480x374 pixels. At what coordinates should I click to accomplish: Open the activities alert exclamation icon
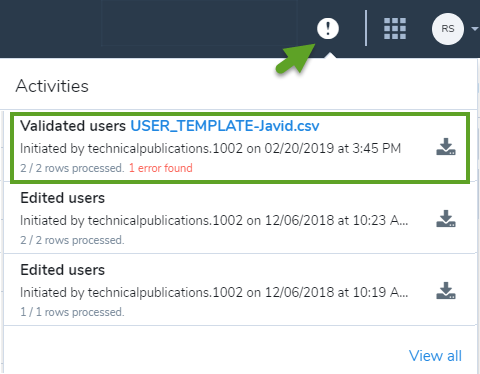tap(328, 28)
